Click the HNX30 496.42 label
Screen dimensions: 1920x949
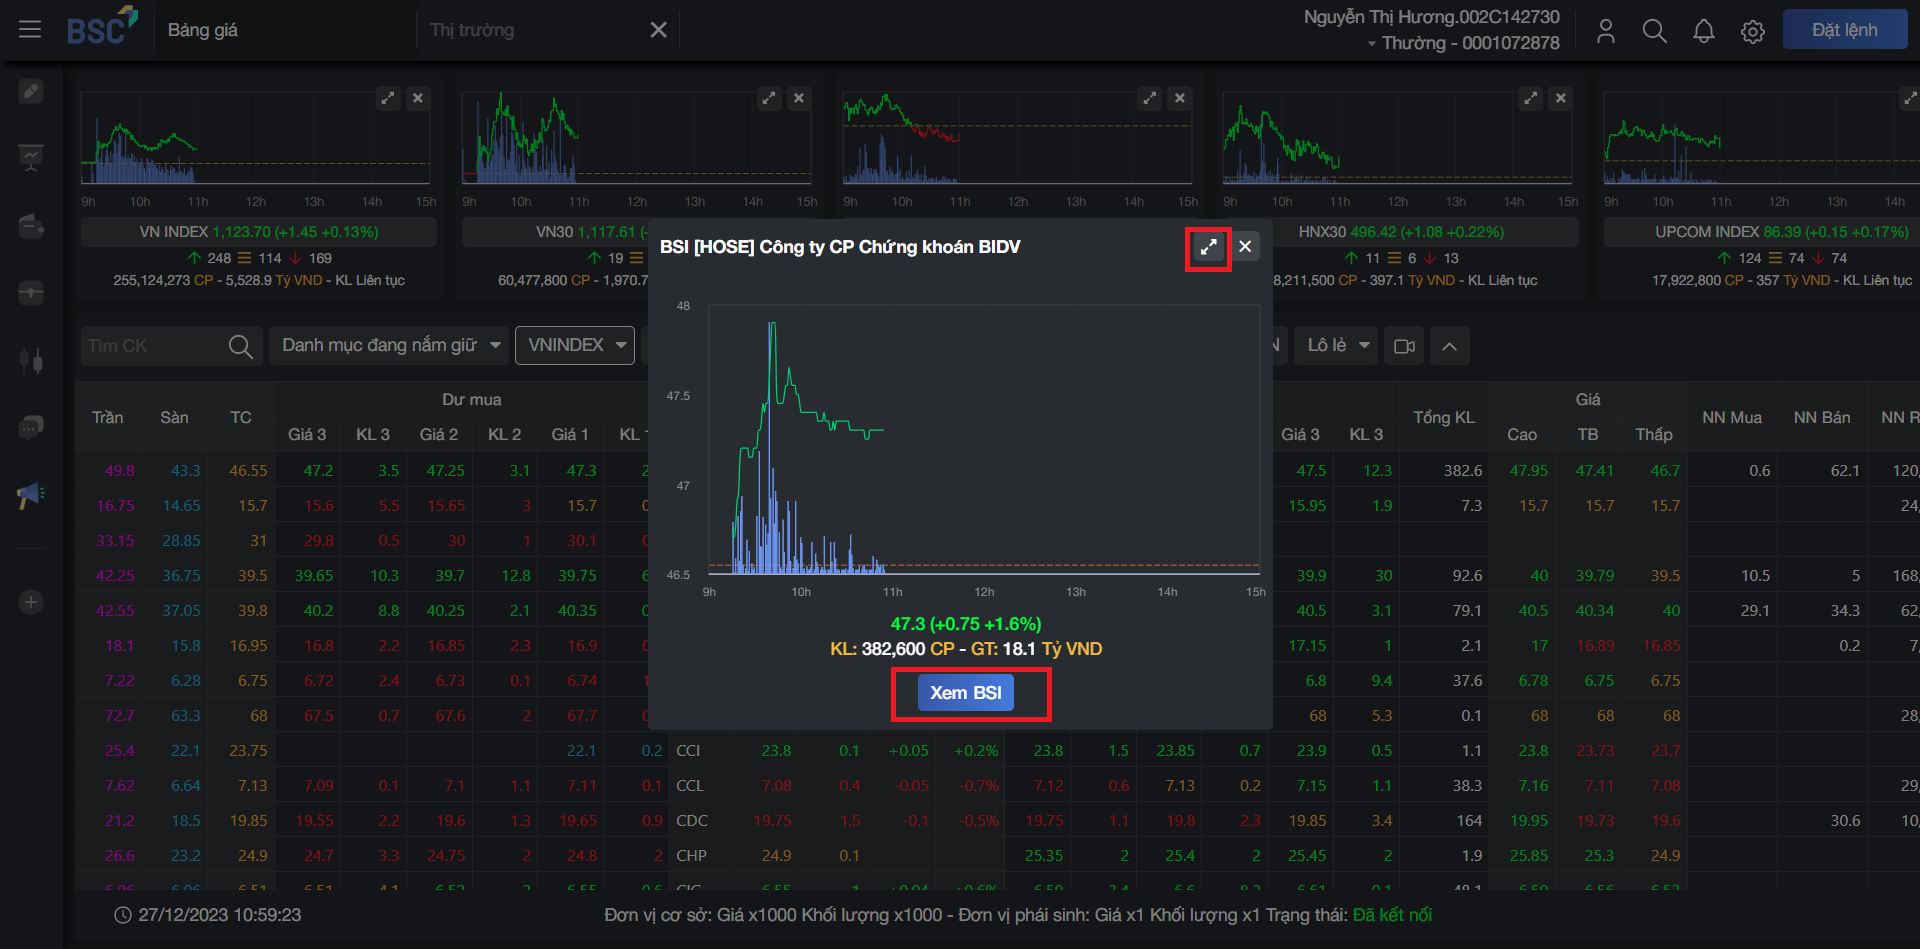click(1401, 232)
